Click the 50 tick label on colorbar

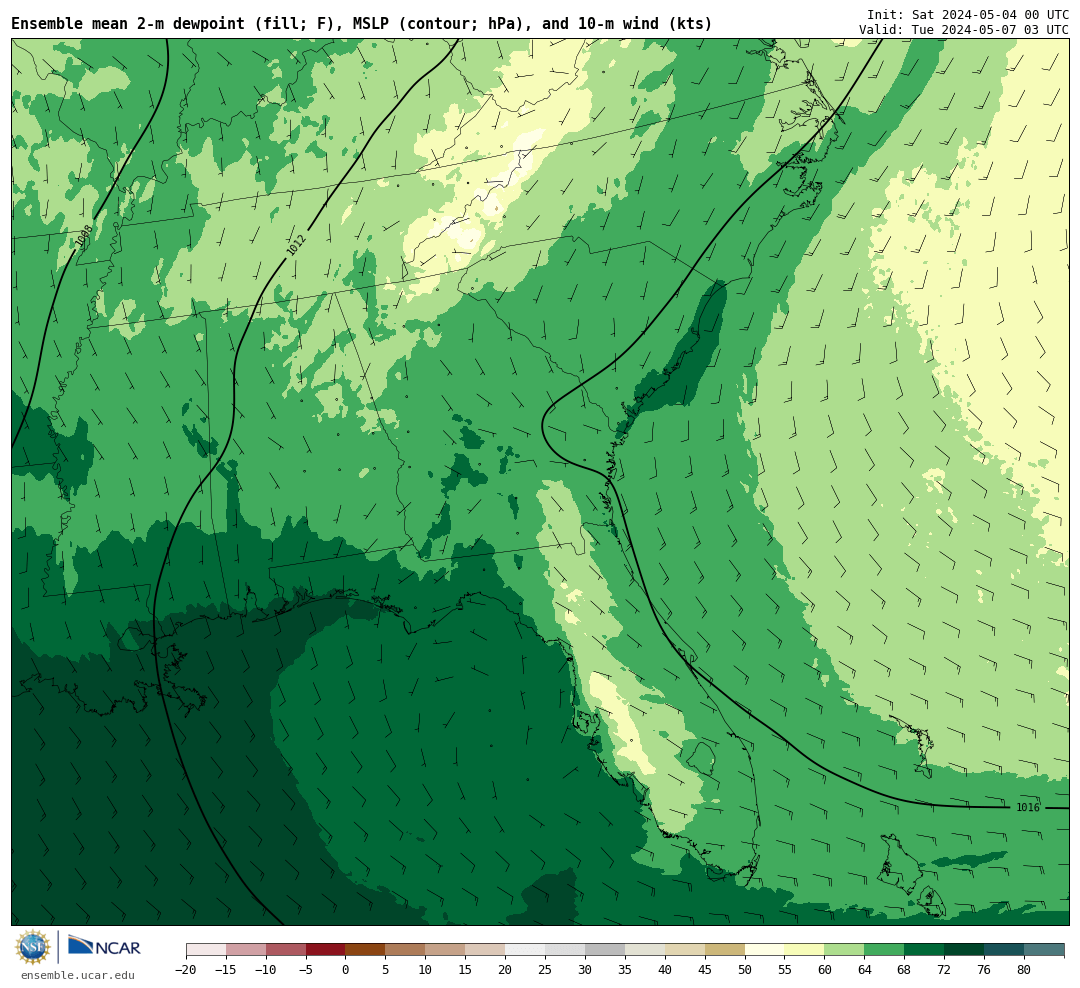[745, 969]
